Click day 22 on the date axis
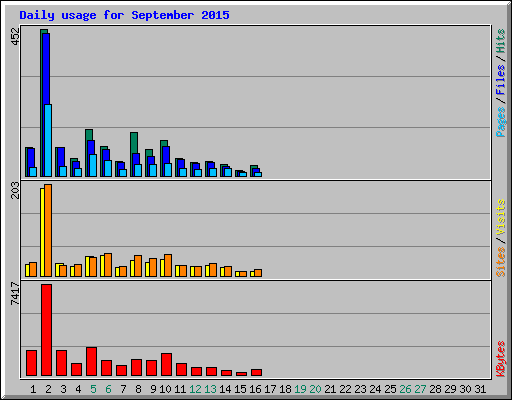Image resolution: width=512 pixels, height=400 pixels. click(x=345, y=389)
